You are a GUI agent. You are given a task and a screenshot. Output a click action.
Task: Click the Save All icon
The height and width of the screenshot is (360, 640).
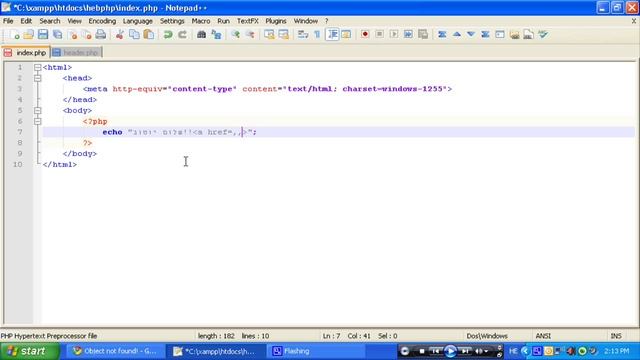[58, 35]
